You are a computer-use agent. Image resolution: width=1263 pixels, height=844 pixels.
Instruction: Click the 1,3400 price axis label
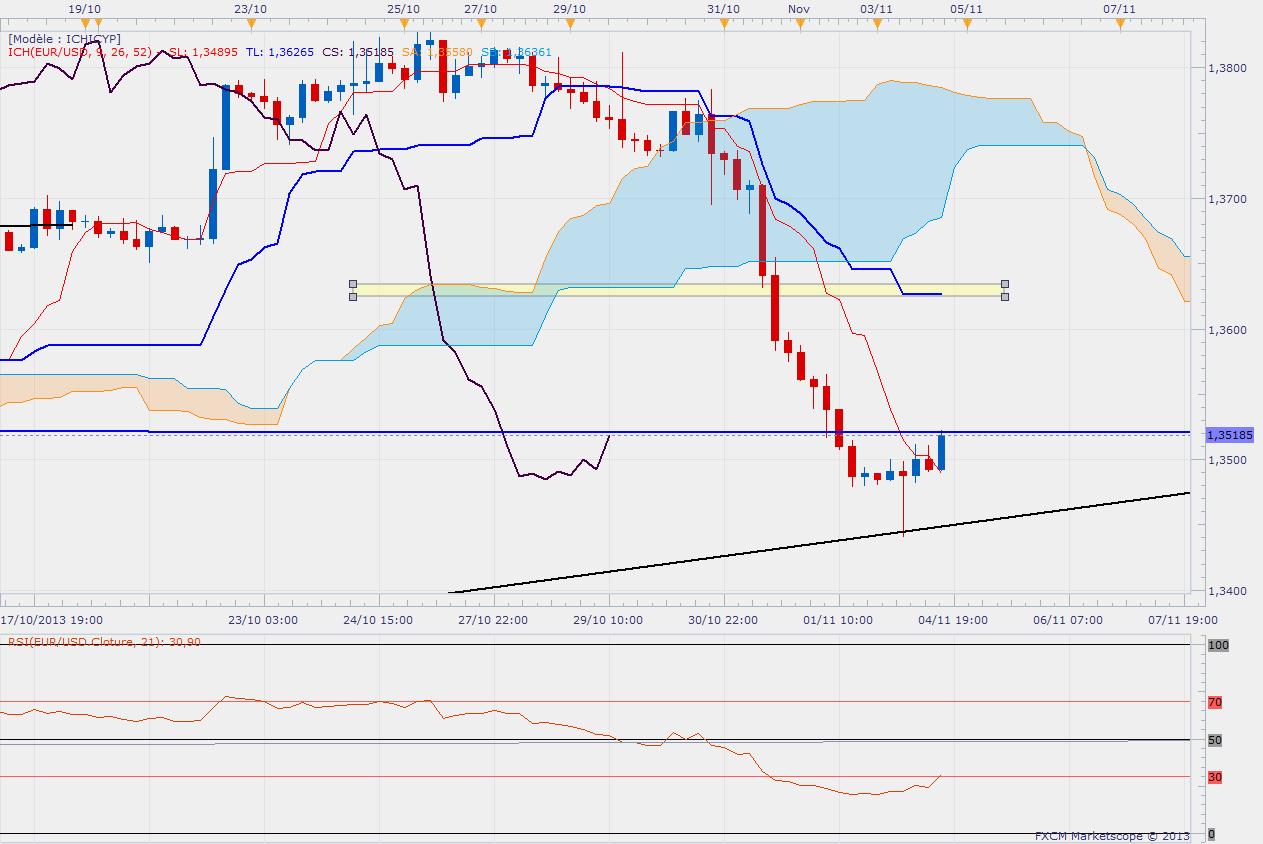point(1229,591)
